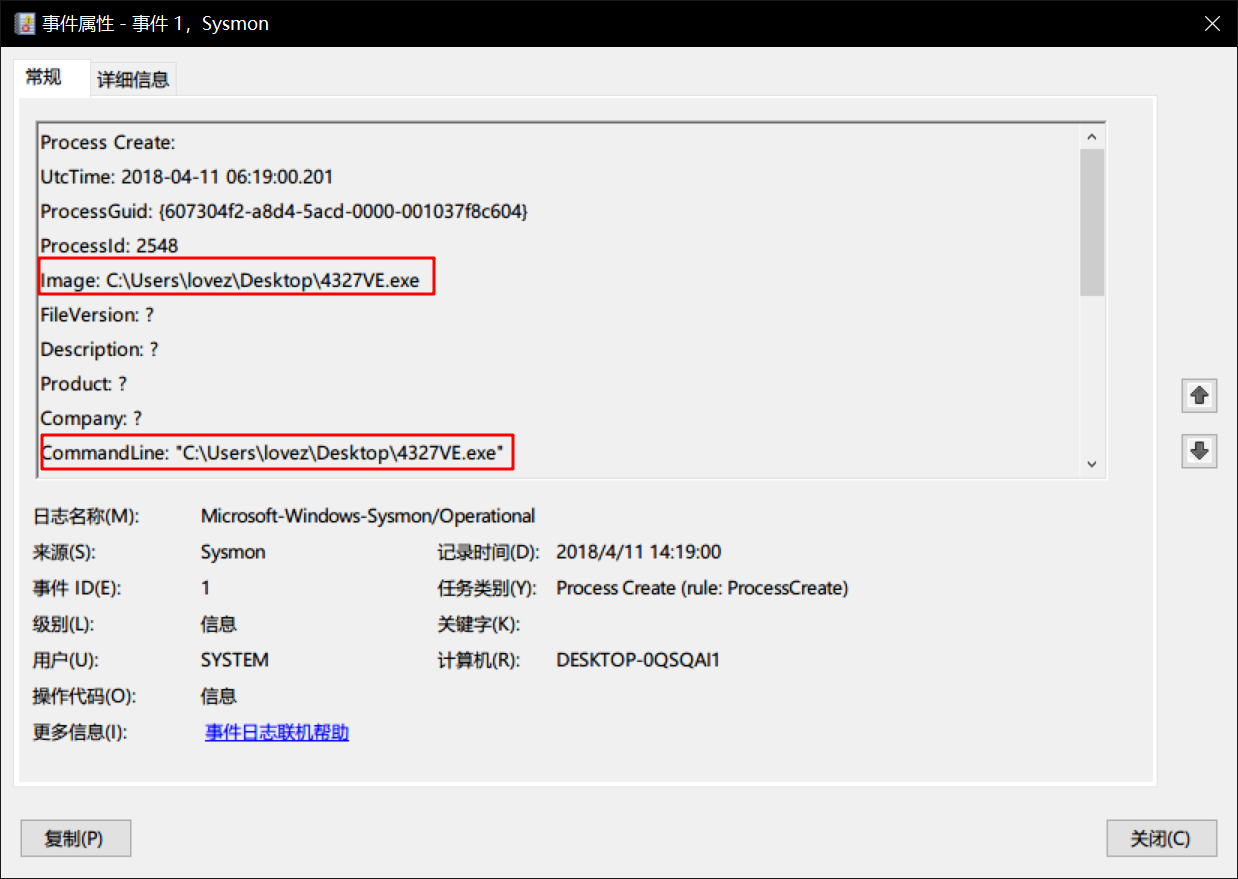1238x879 pixels.
Task: Show the previous event with up arrow
Action: 1199,396
